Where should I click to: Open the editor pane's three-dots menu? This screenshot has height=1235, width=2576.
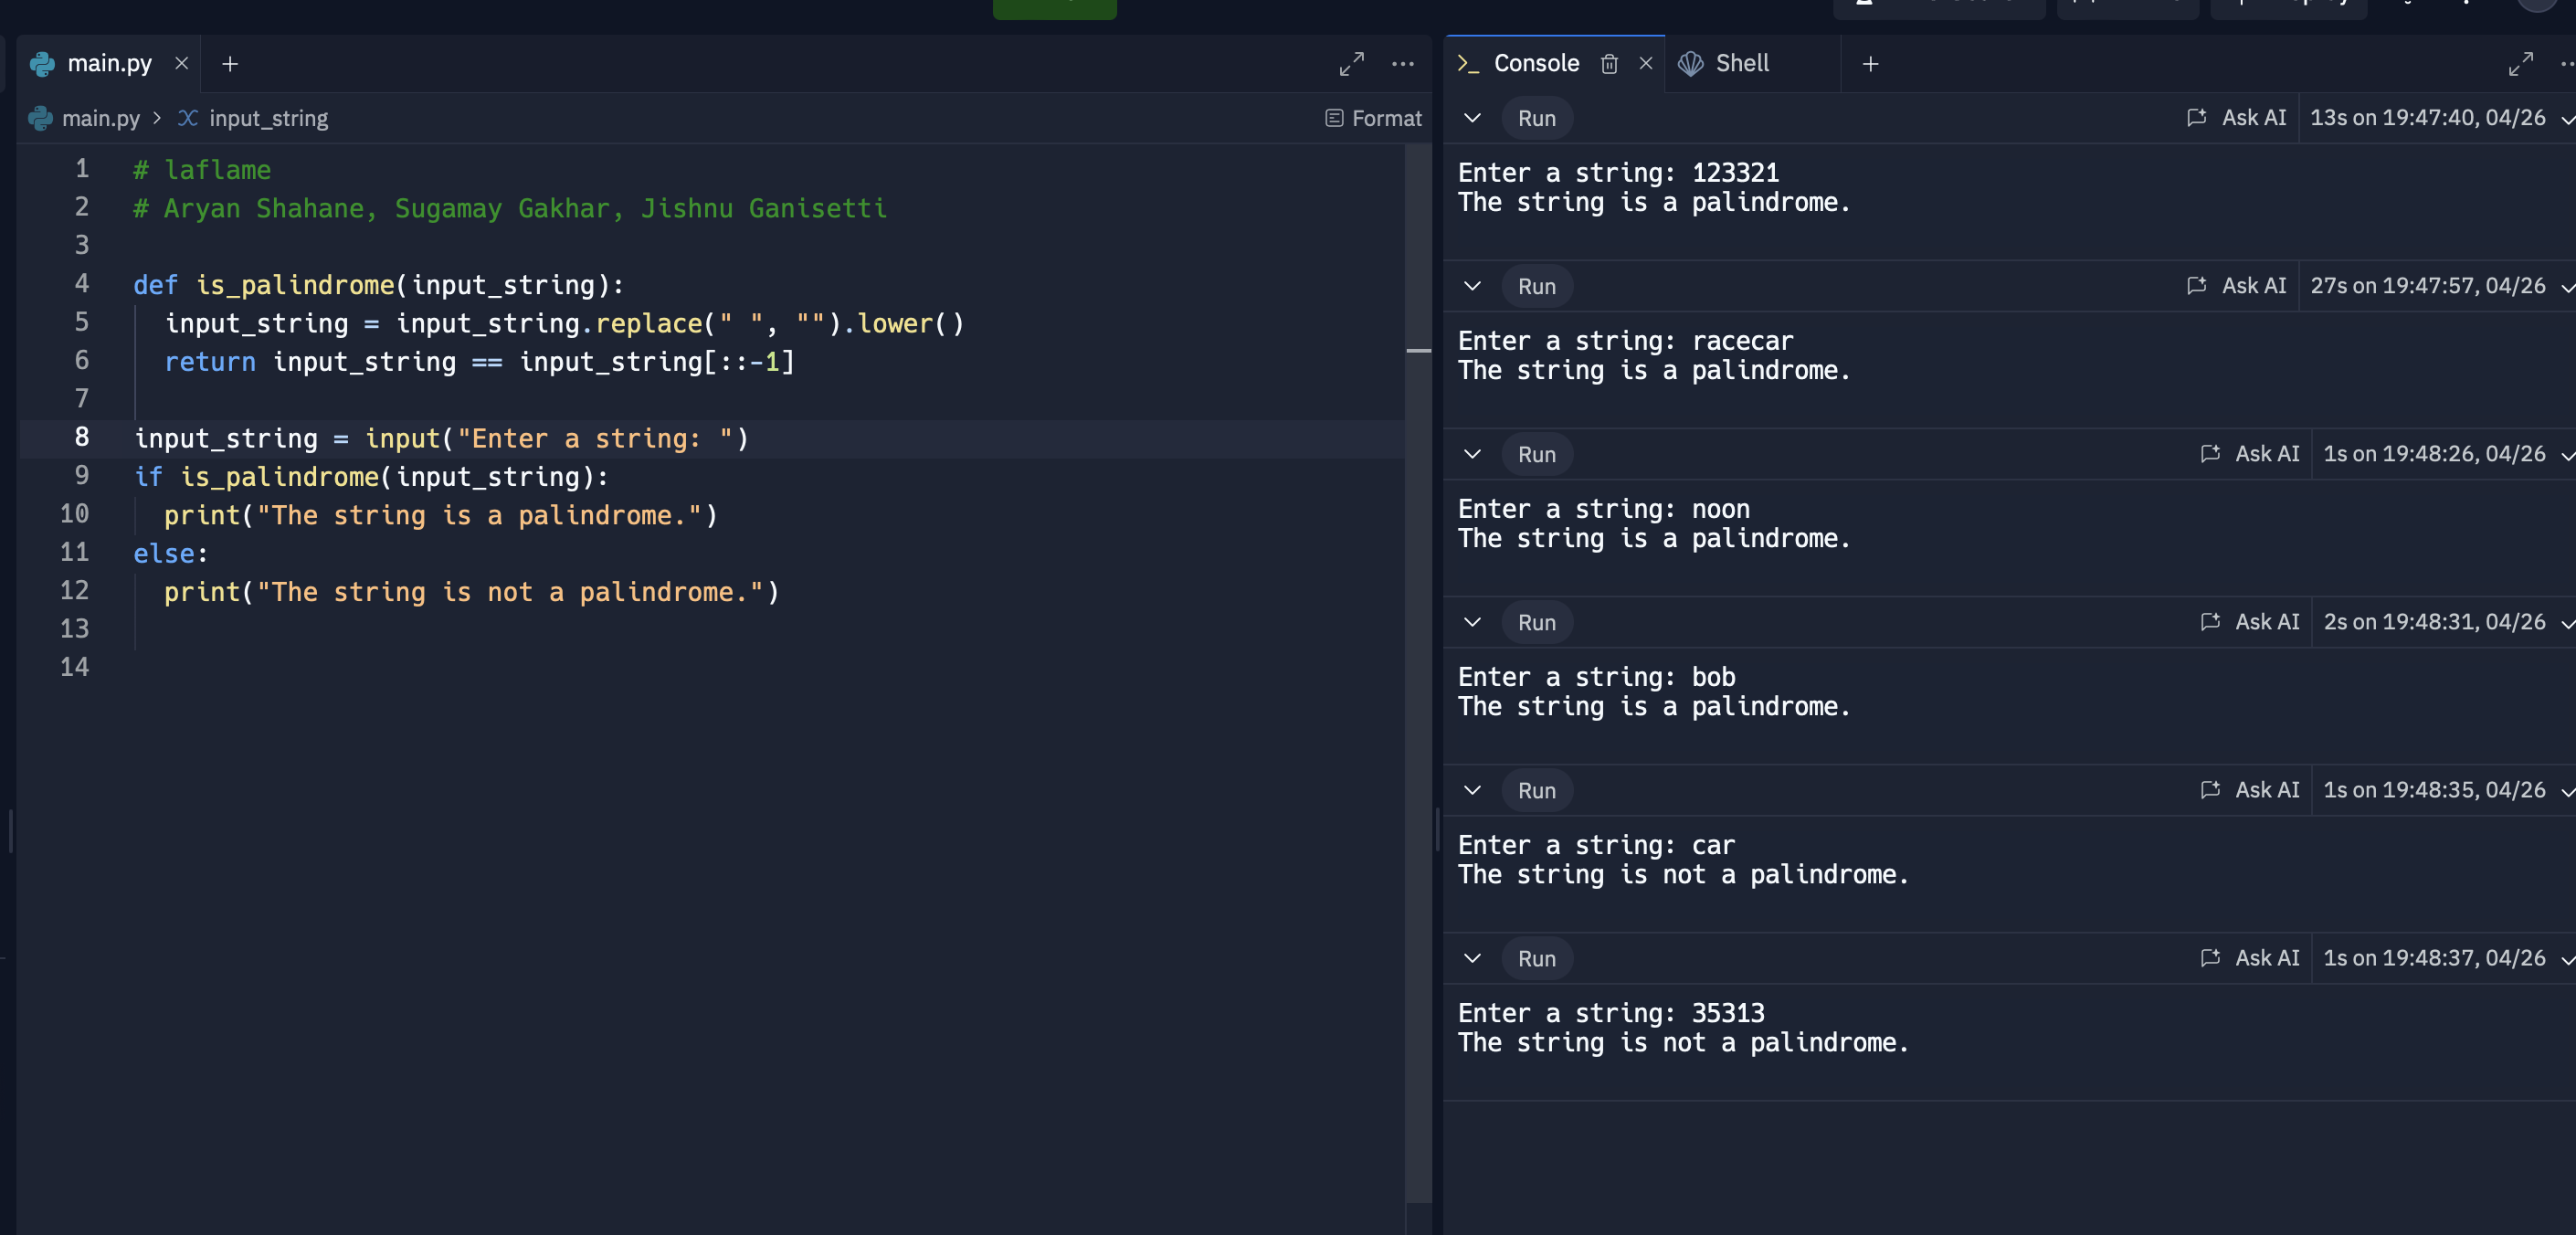coord(1403,64)
